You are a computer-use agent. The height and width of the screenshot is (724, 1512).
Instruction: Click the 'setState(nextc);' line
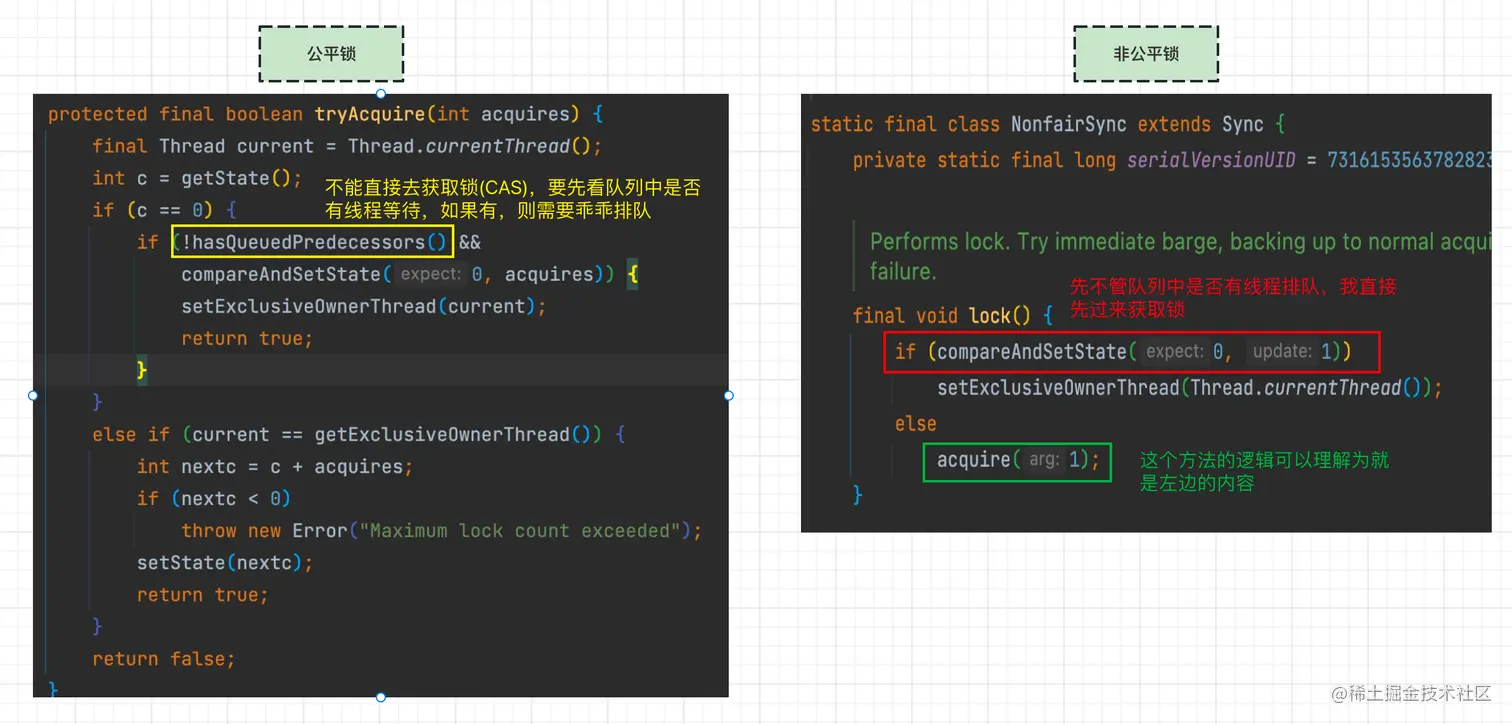pos(225,562)
